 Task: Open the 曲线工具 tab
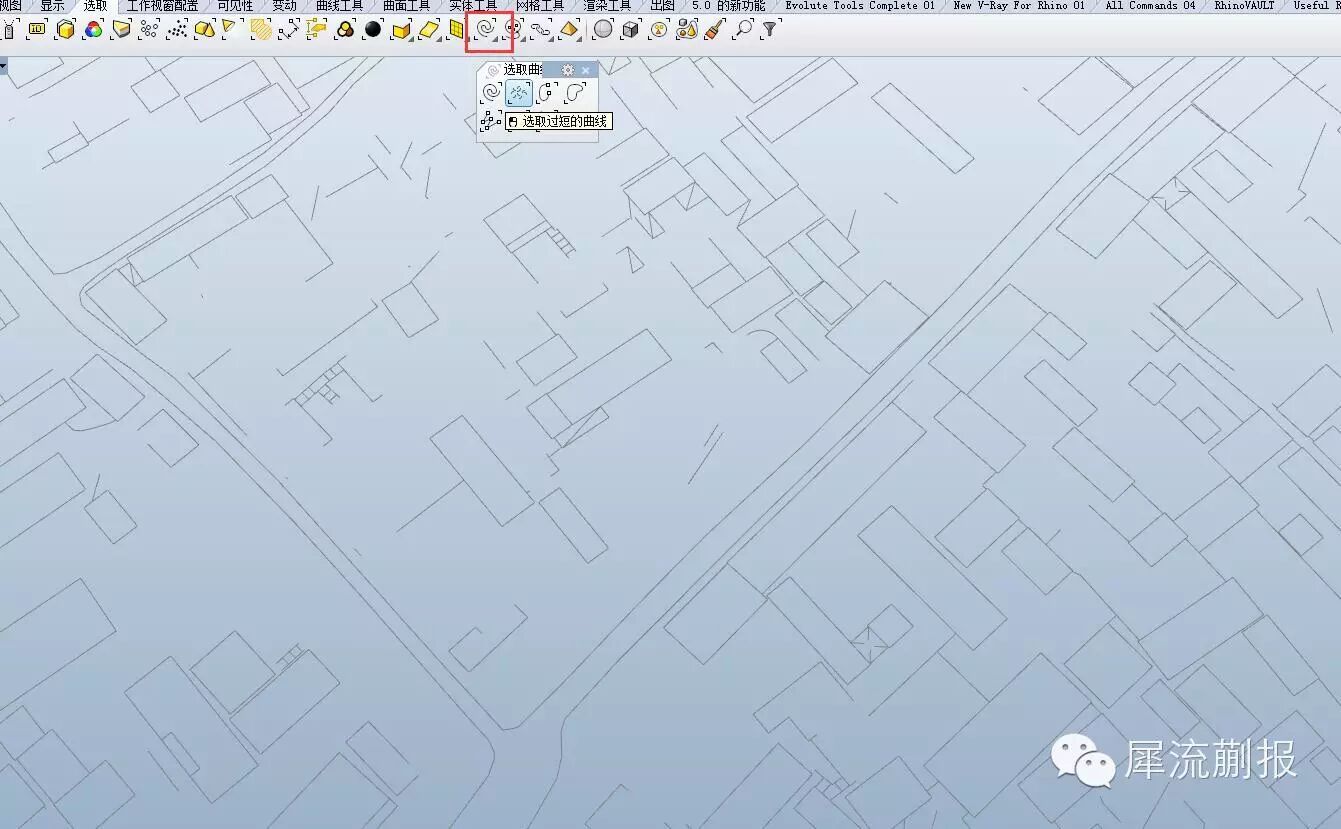coord(339,6)
